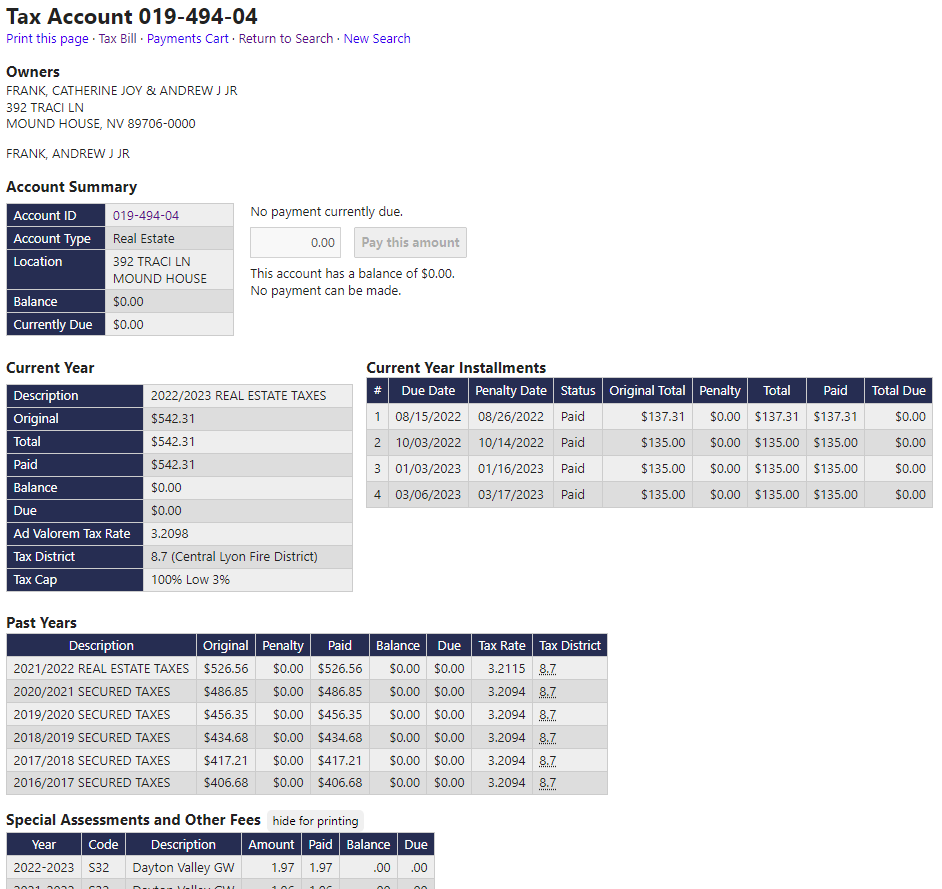Open account ID 019-494-04 link
This screenshot has height=889, width=942.
pos(146,216)
